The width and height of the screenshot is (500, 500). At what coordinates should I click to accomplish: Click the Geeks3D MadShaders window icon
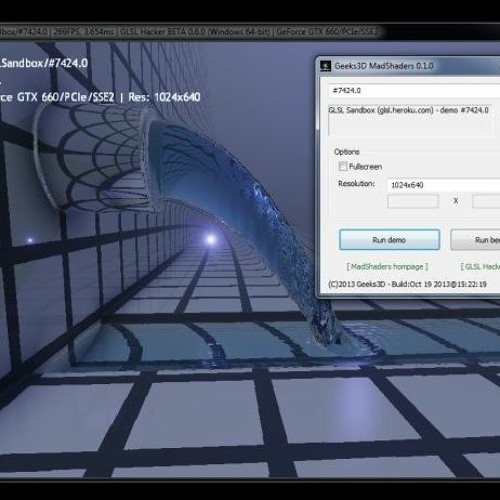point(325,66)
